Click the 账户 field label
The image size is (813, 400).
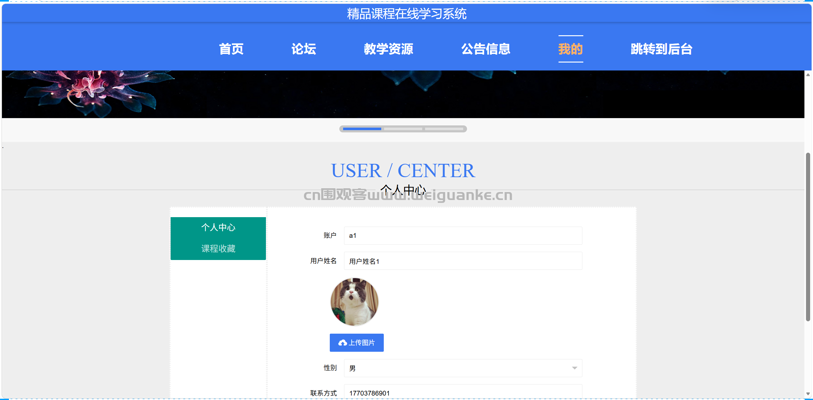[330, 236]
